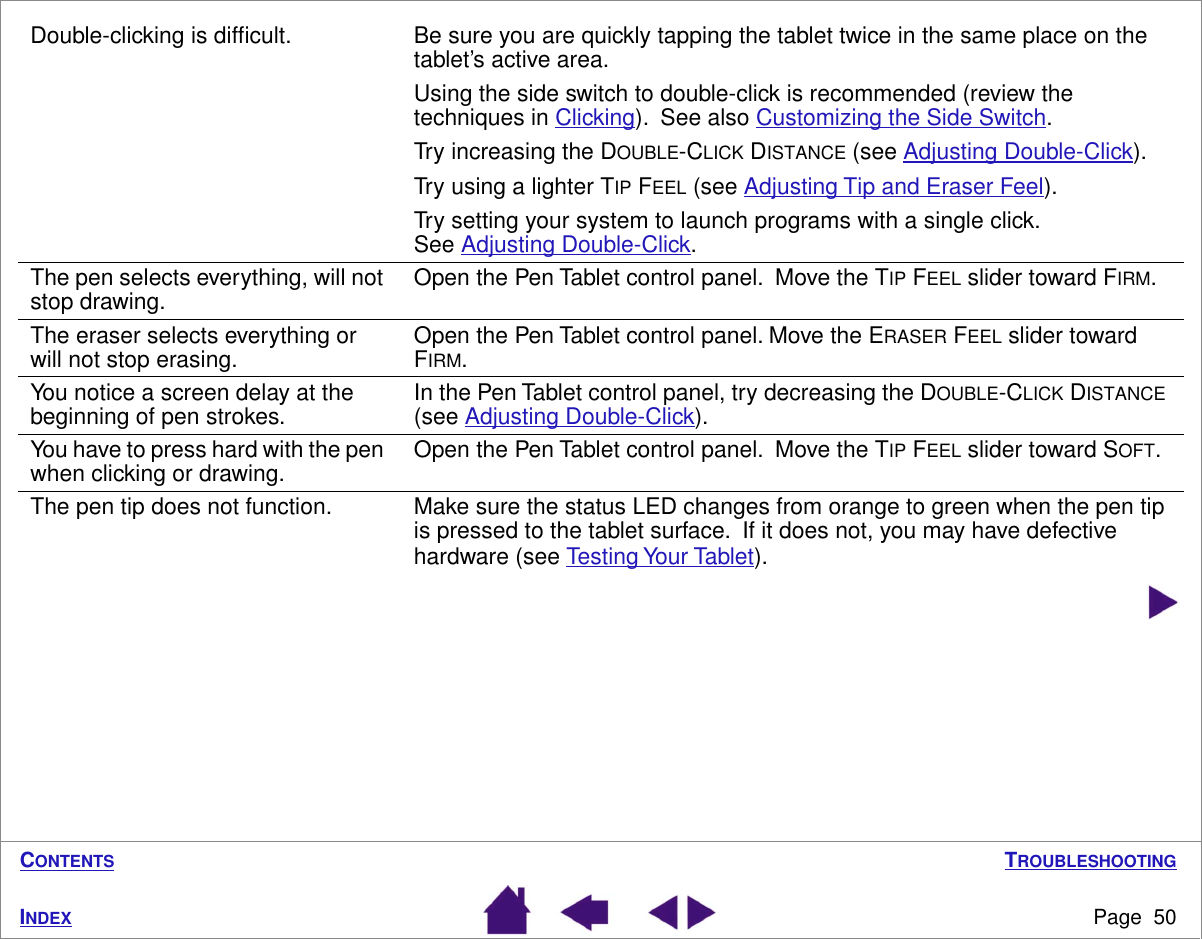Click 'Move the Eraser Feel slider toward' text
Viewport: 1202px width, 939px height.
tap(953, 336)
